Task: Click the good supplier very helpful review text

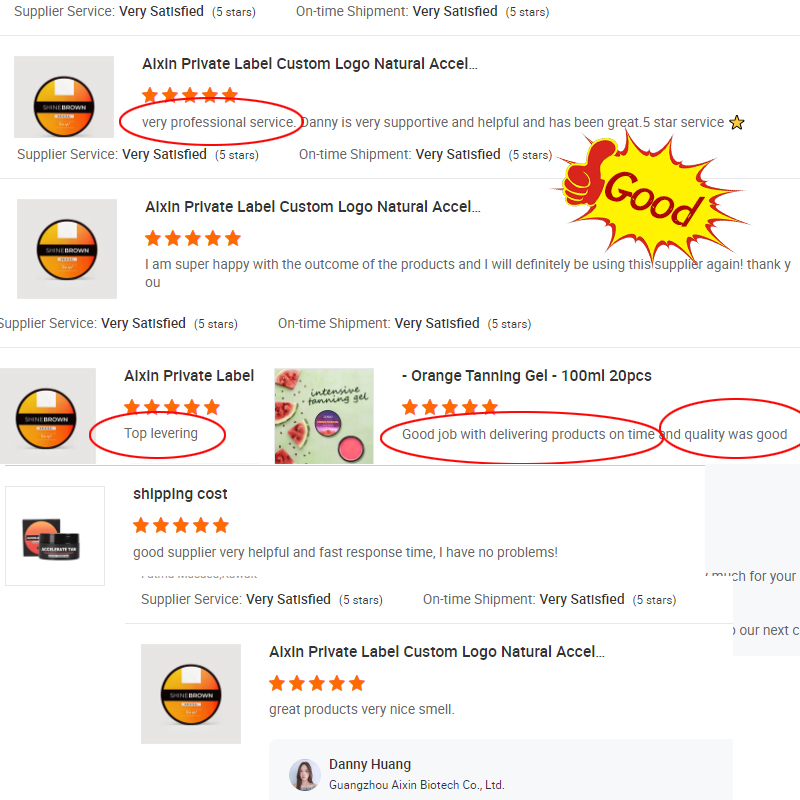Action: [x=345, y=552]
